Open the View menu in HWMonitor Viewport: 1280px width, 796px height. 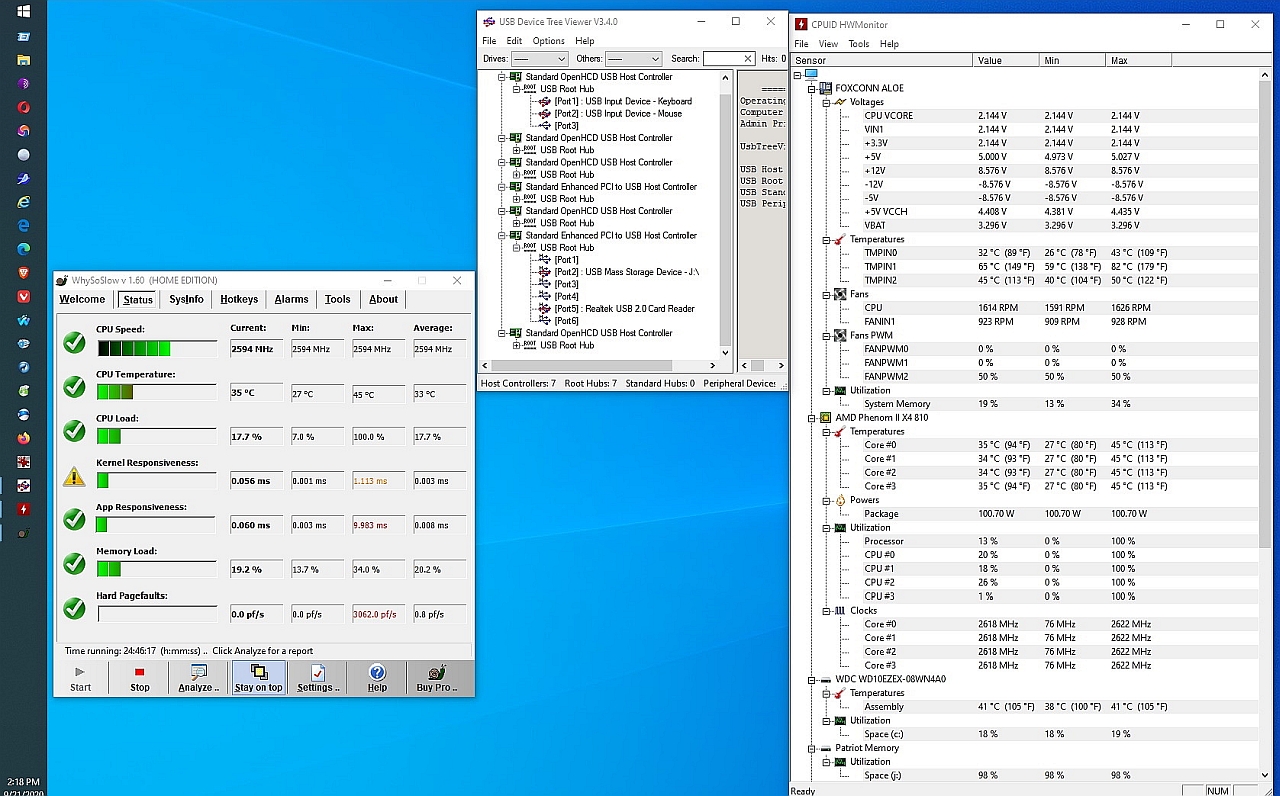click(828, 44)
